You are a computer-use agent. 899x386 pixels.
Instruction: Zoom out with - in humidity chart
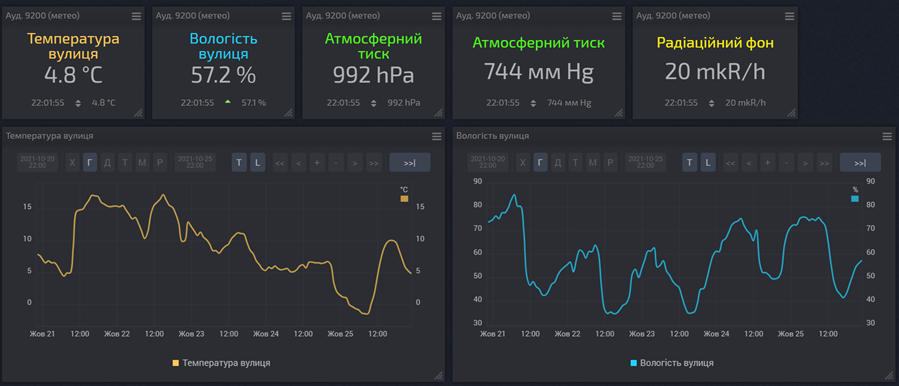786,163
